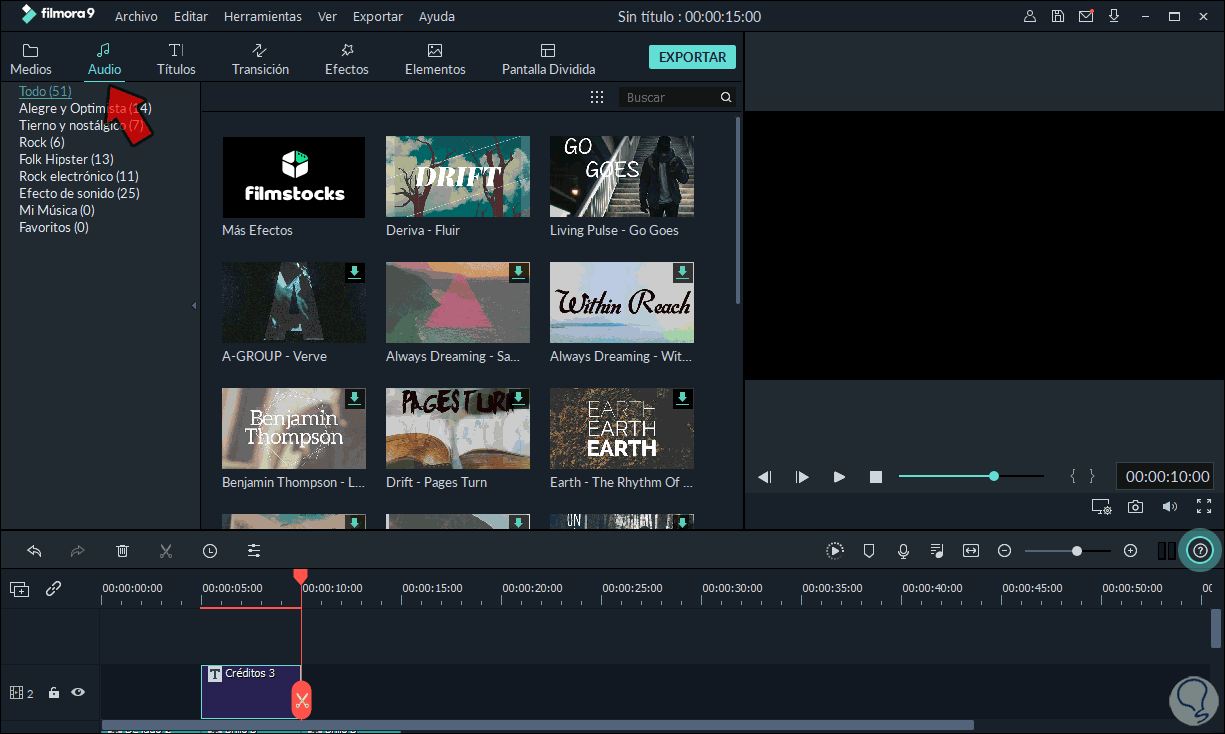Click the Undo arrow icon
Screen dimensions: 1225x734
[x=34, y=550]
